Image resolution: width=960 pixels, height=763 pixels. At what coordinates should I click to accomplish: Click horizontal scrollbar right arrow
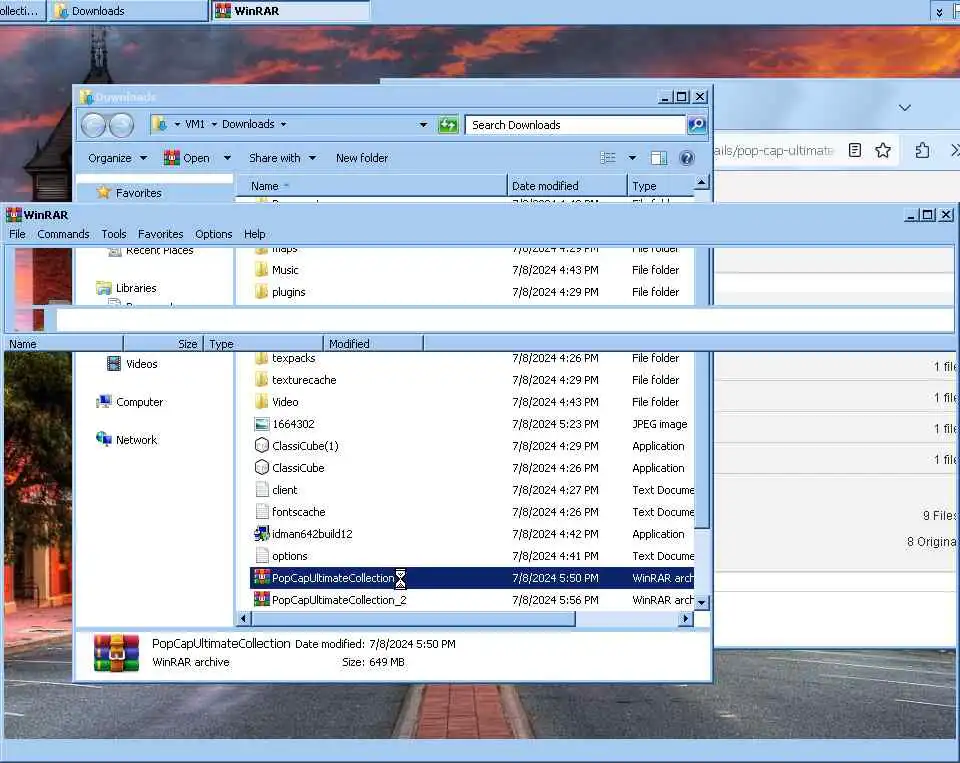(x=686, y=619)
